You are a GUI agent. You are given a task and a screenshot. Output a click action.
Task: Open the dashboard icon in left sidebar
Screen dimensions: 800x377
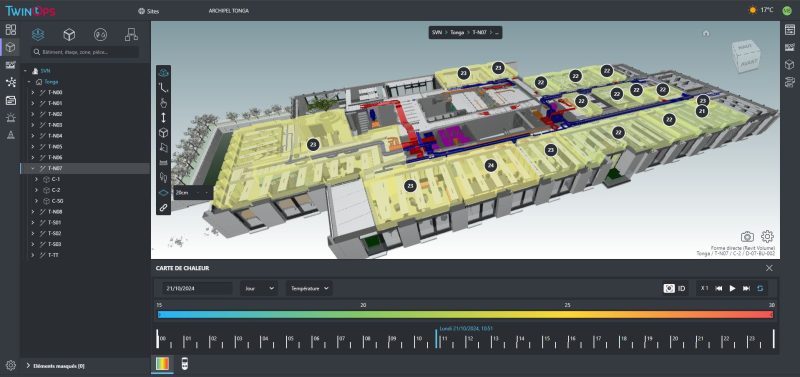(11, 30)
